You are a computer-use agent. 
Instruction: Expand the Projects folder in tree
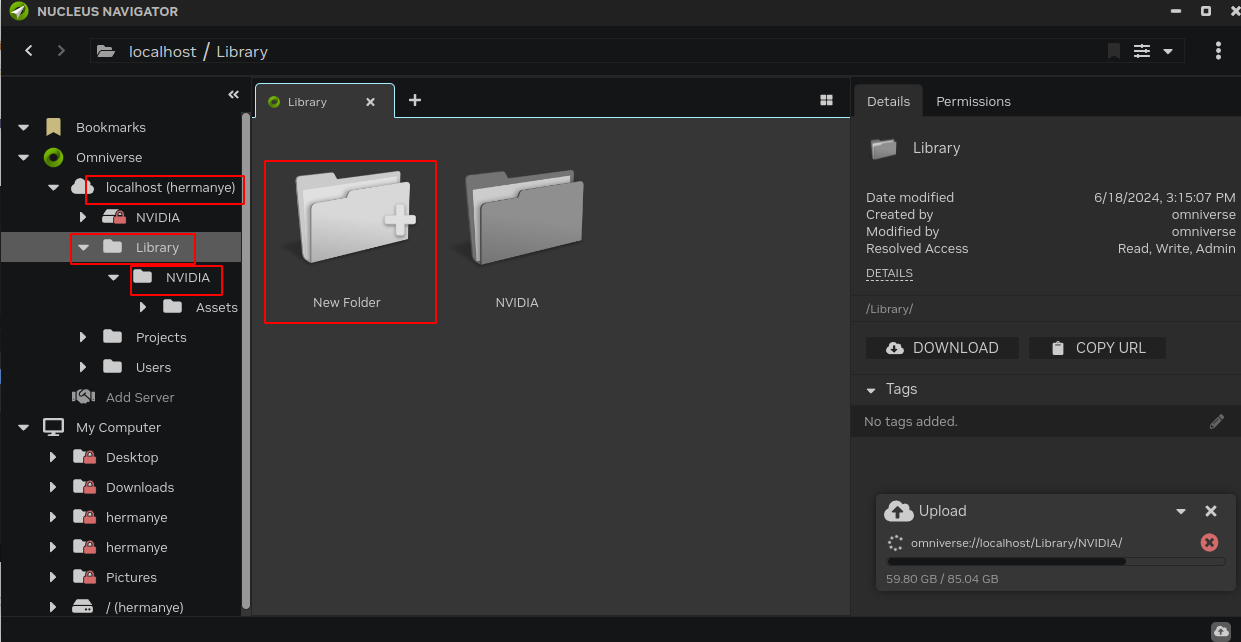coord(83,337)
